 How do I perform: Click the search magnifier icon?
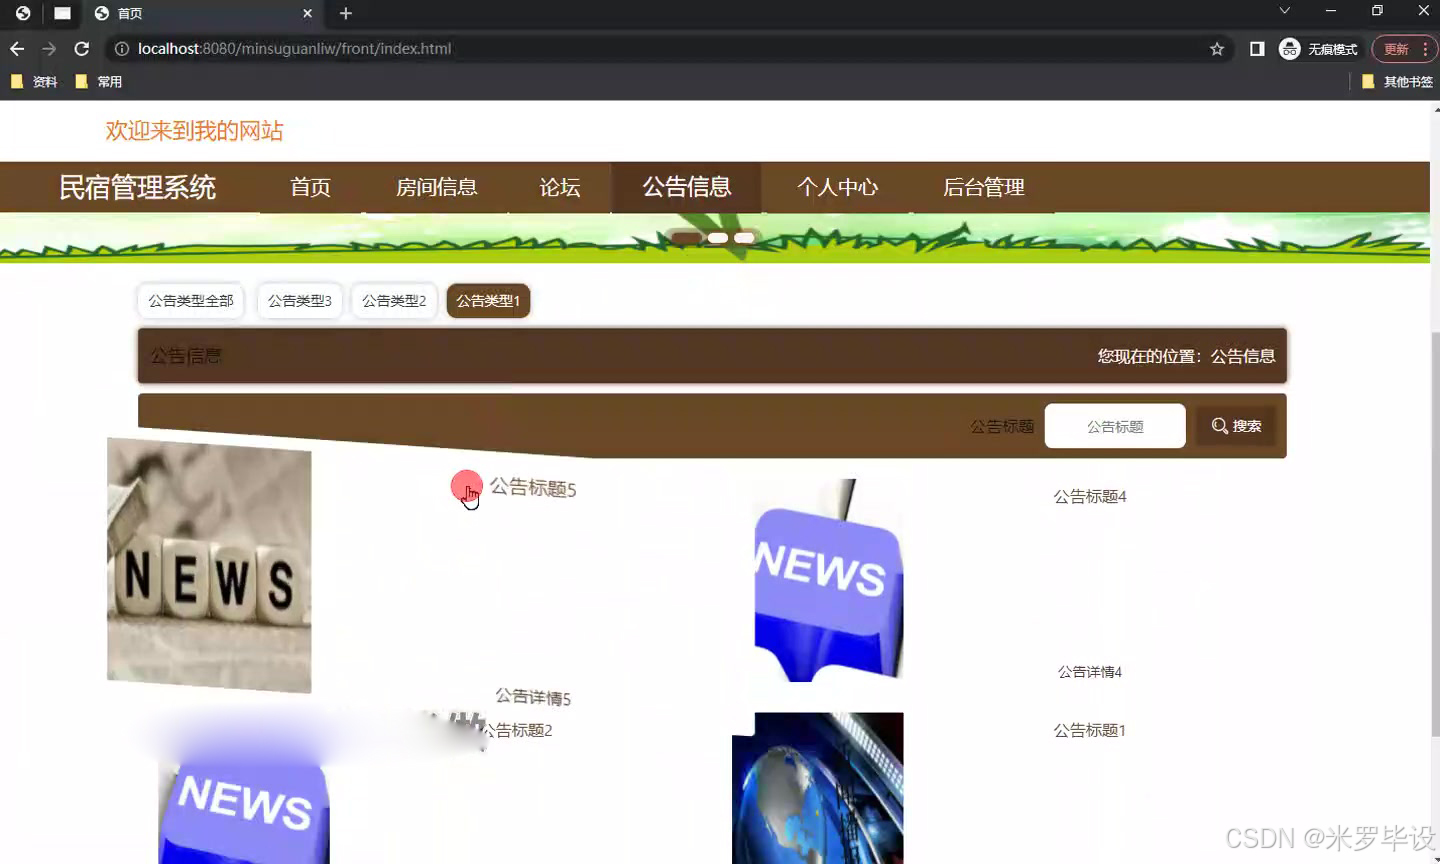[1219, 425]
